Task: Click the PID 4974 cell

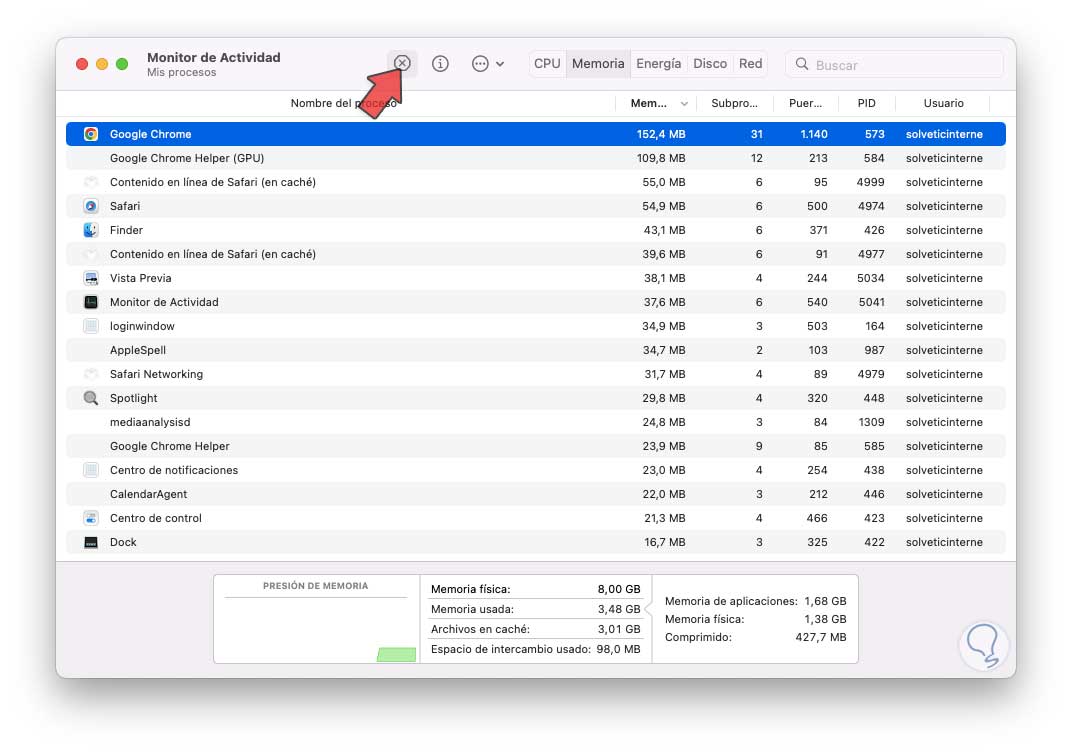Action: click(x=870, y=206)
